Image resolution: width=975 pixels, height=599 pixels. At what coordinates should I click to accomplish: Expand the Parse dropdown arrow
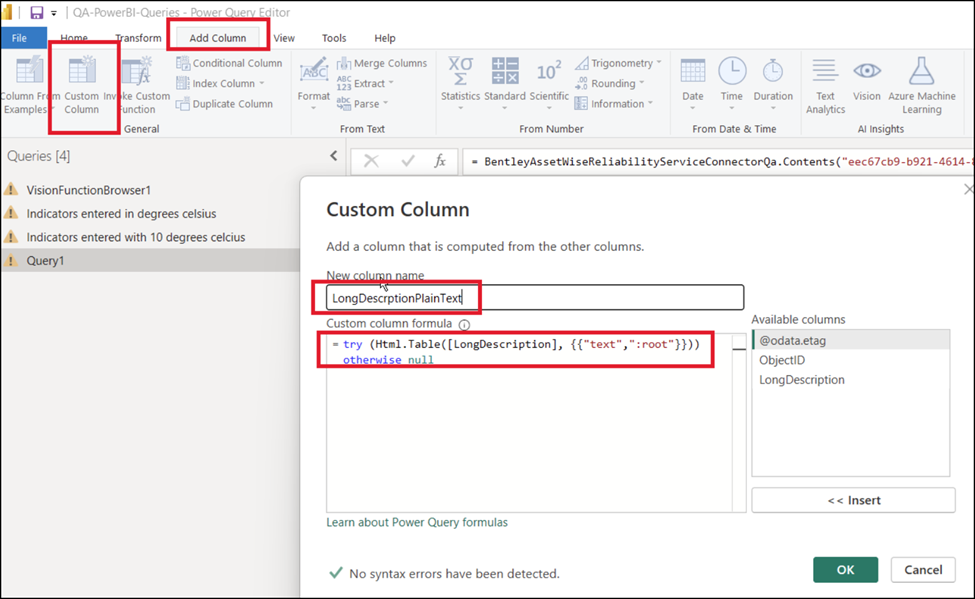386,103
